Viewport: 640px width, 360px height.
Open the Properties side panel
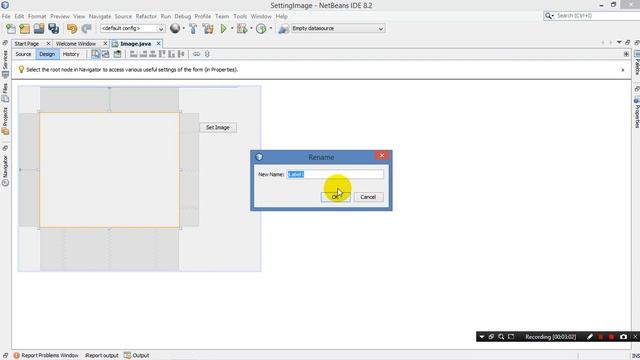(636, 112)
